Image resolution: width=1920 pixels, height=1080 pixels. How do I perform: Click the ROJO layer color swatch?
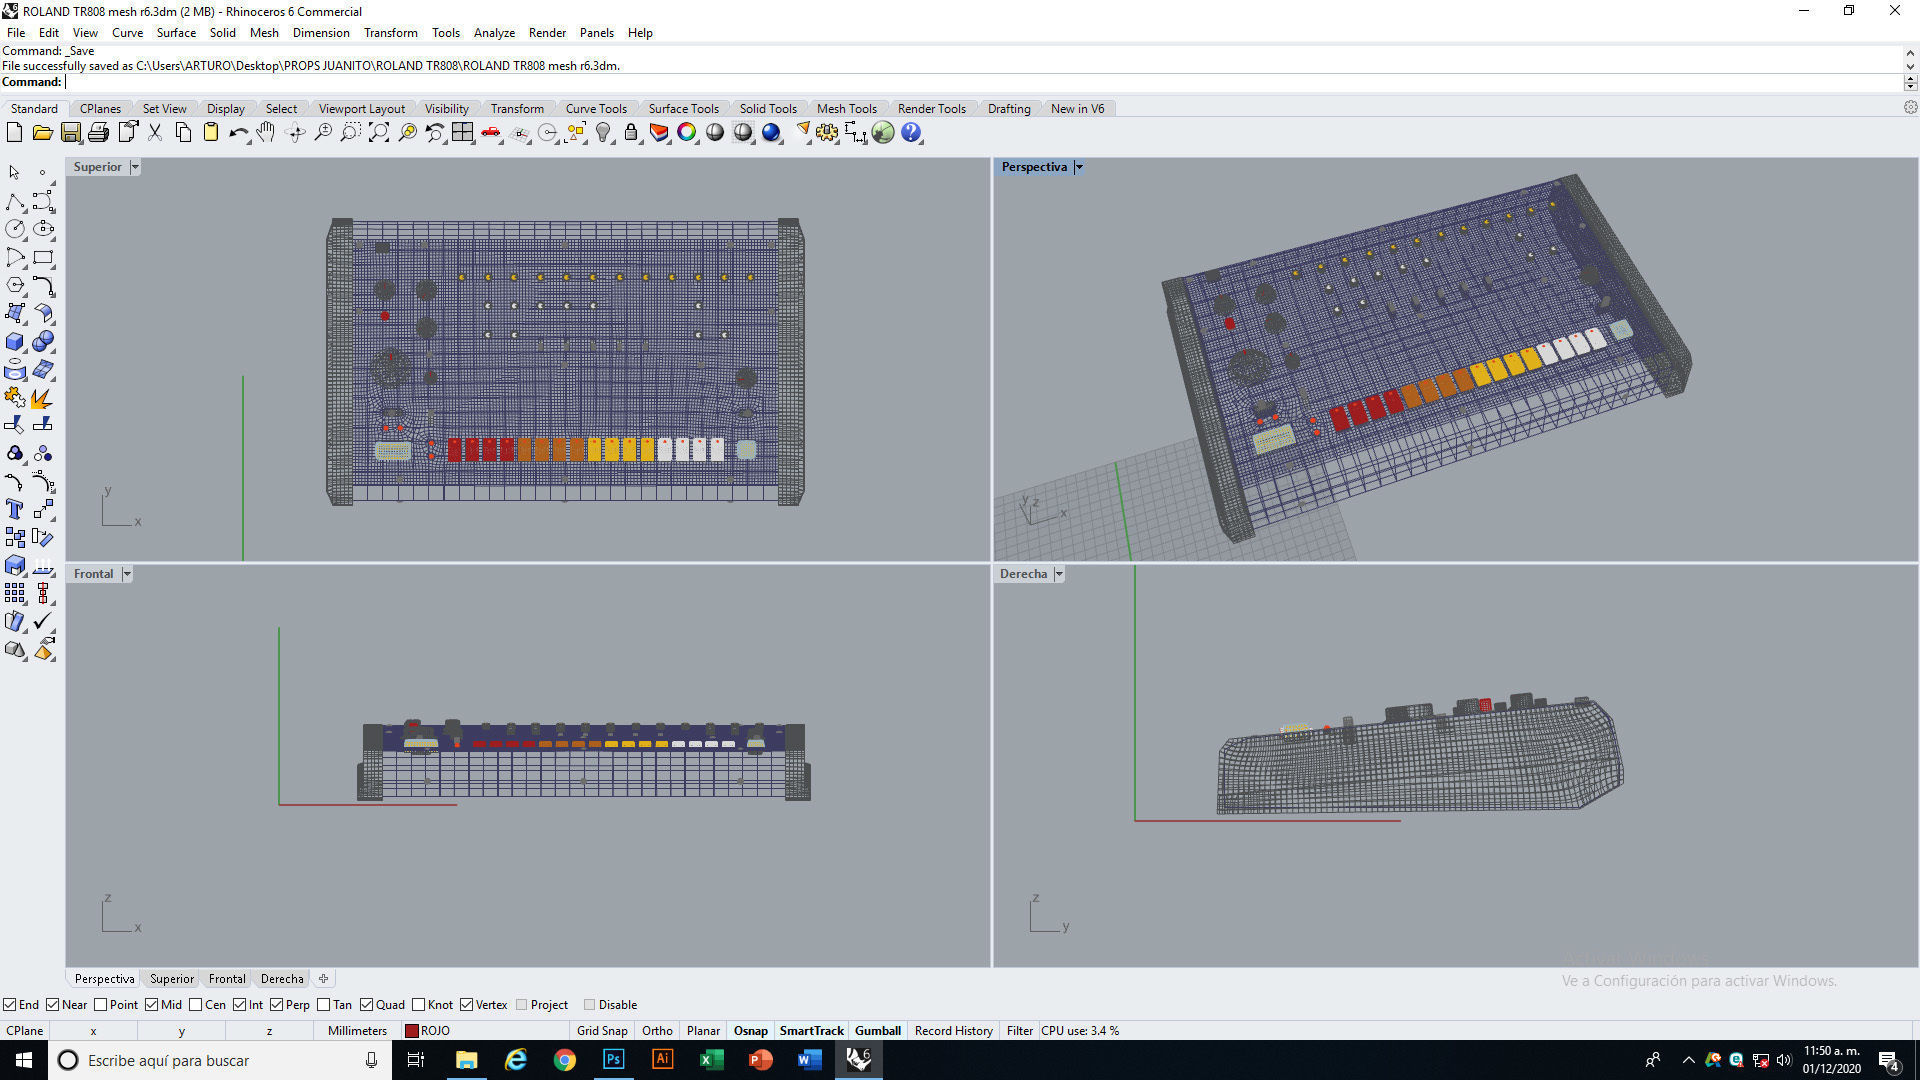[411, 1031]
